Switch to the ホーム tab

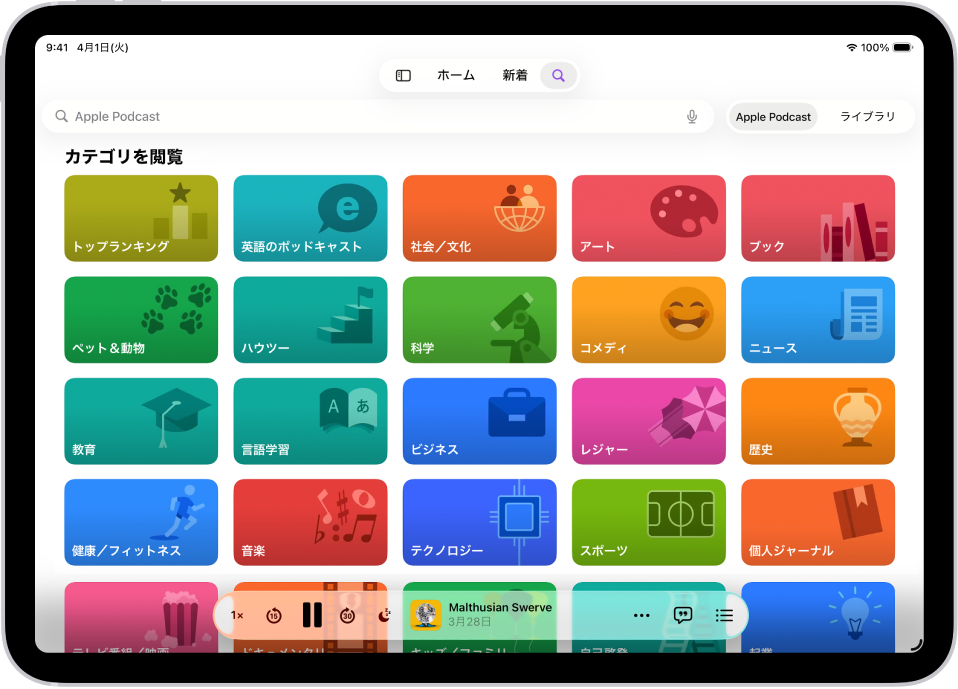pyautogui.click(x=455, y=75)
